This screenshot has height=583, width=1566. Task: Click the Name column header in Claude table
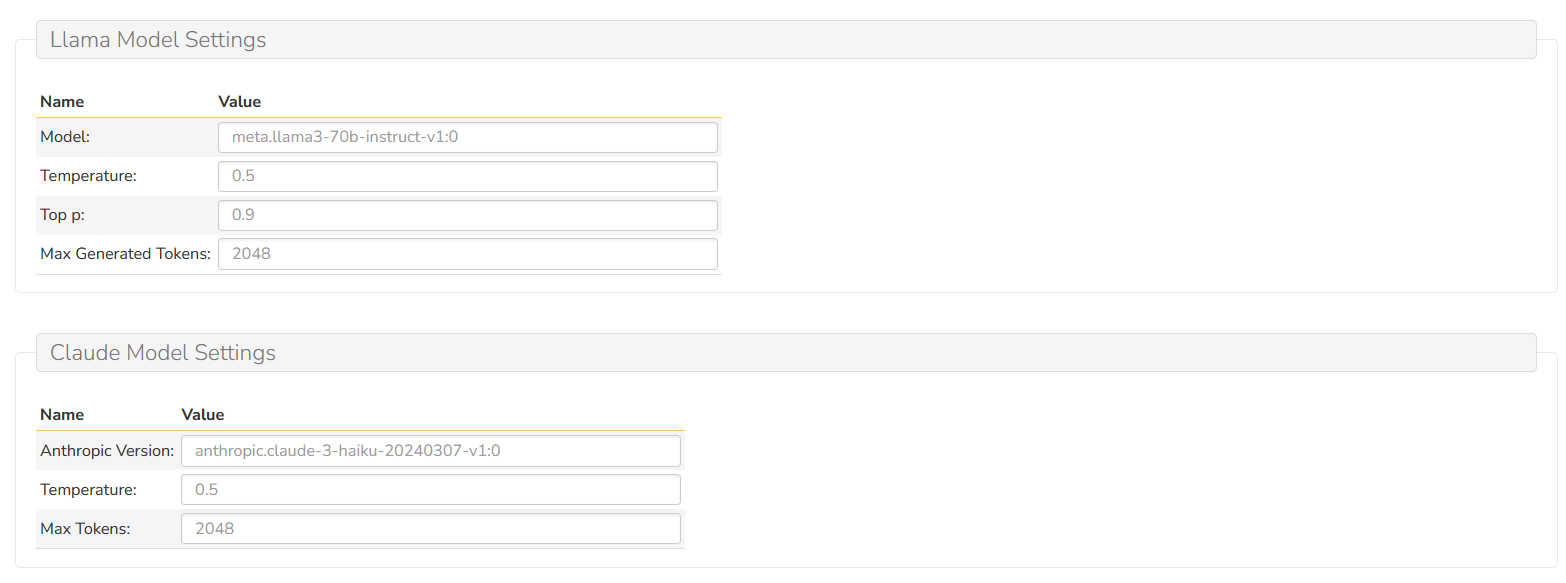[x=62, y=415]
